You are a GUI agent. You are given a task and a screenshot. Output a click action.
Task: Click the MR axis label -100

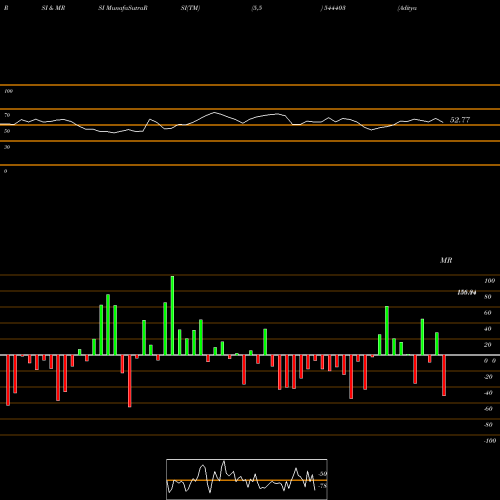coord(490,441)
